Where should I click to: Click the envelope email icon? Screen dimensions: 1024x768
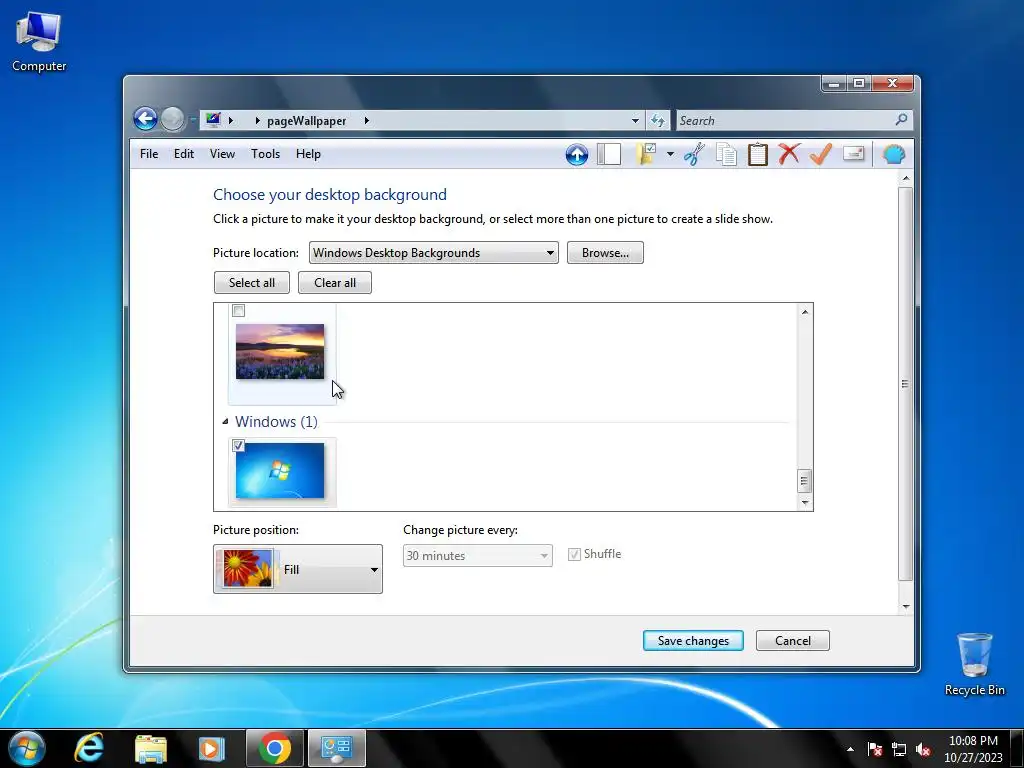[x=854, y=154]
